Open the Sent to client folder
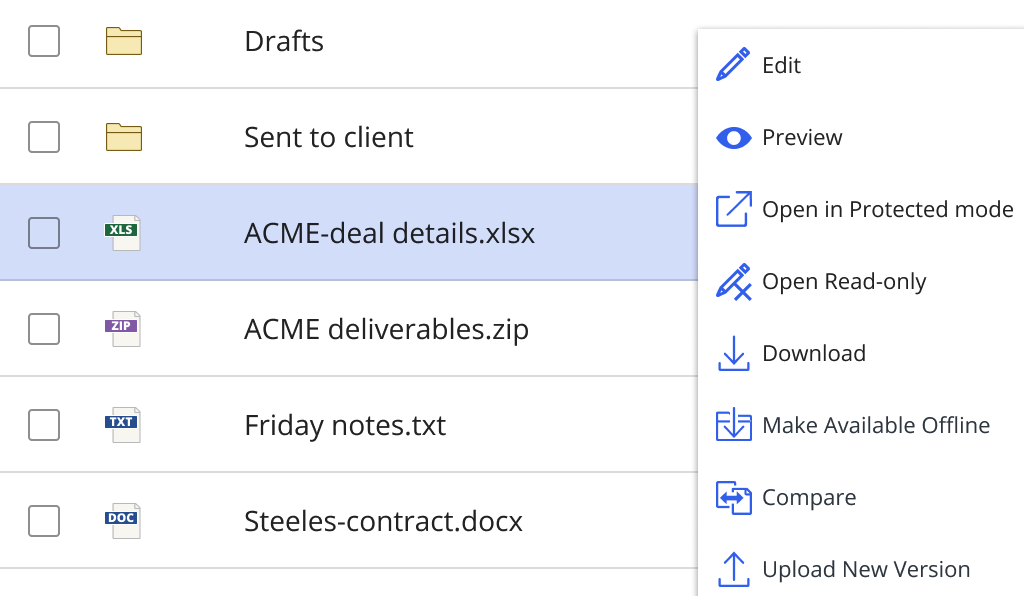The height and width of the screenshot is (596, 1024). tap(328, 137)
